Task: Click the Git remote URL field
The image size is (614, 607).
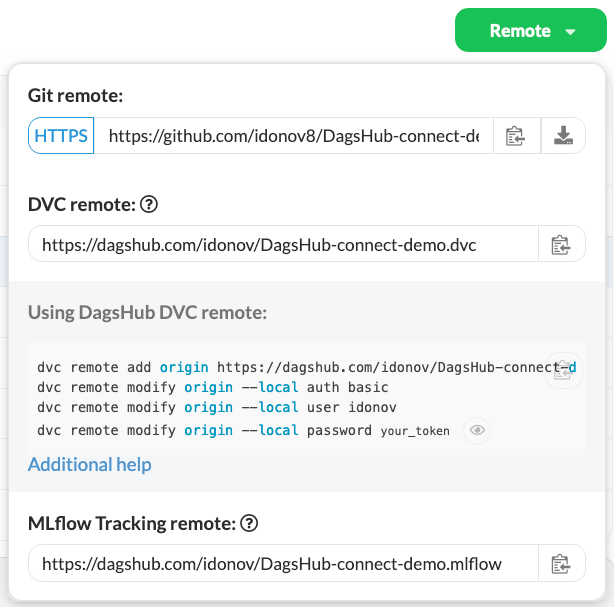Action: [x=293, y=135]
